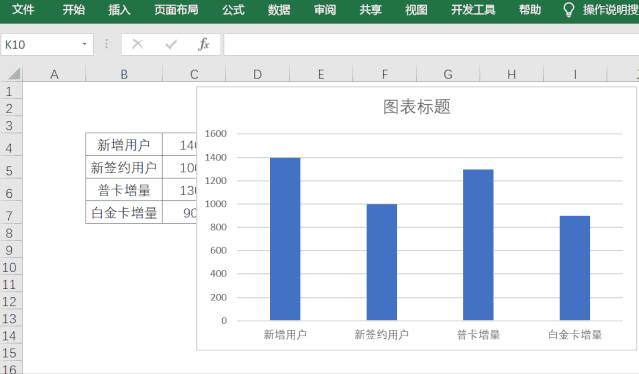Image resolution: width=639 pixels, height=374 pixels.
Task: Click the 白金卡增量 category axis label
Action: click(575, 335)
